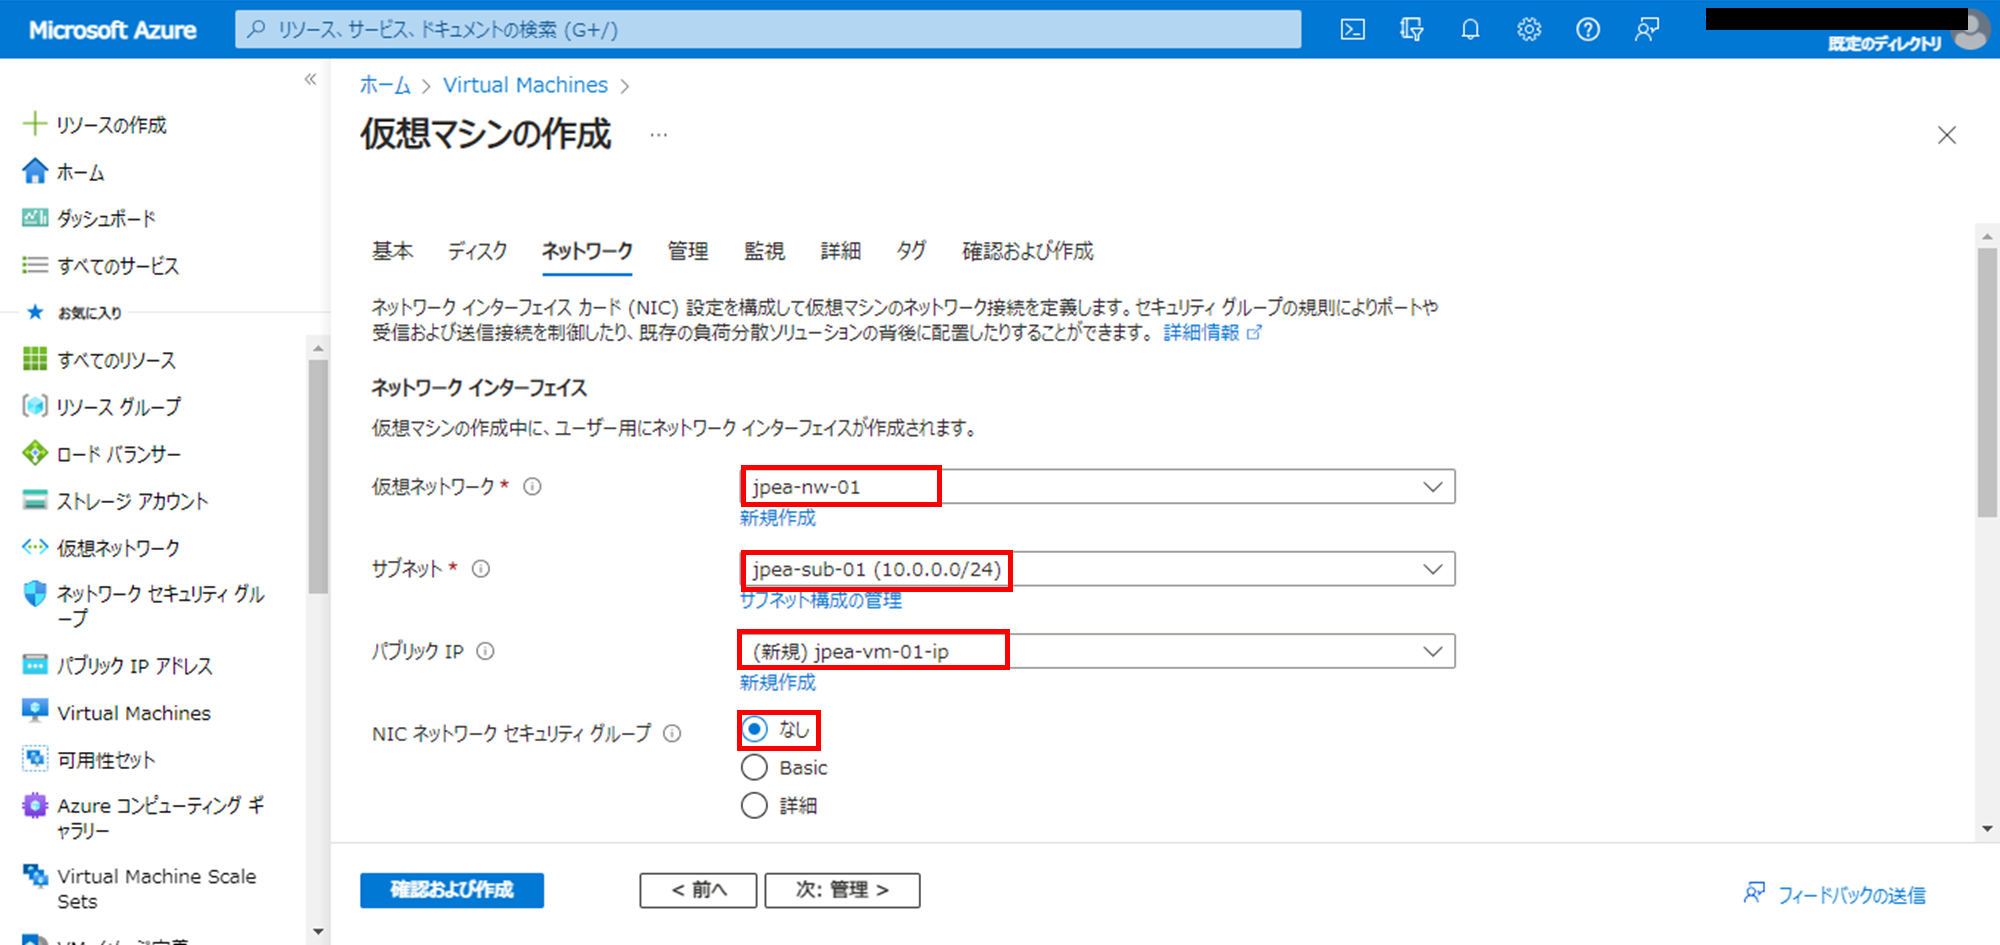Focus the top search box
This screenshot has height=945, width=2000.
tap(768, 29)
